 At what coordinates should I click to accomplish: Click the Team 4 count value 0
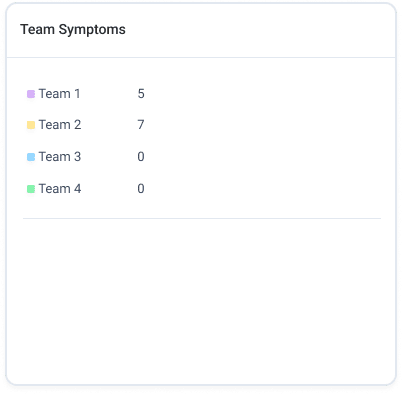141,189
